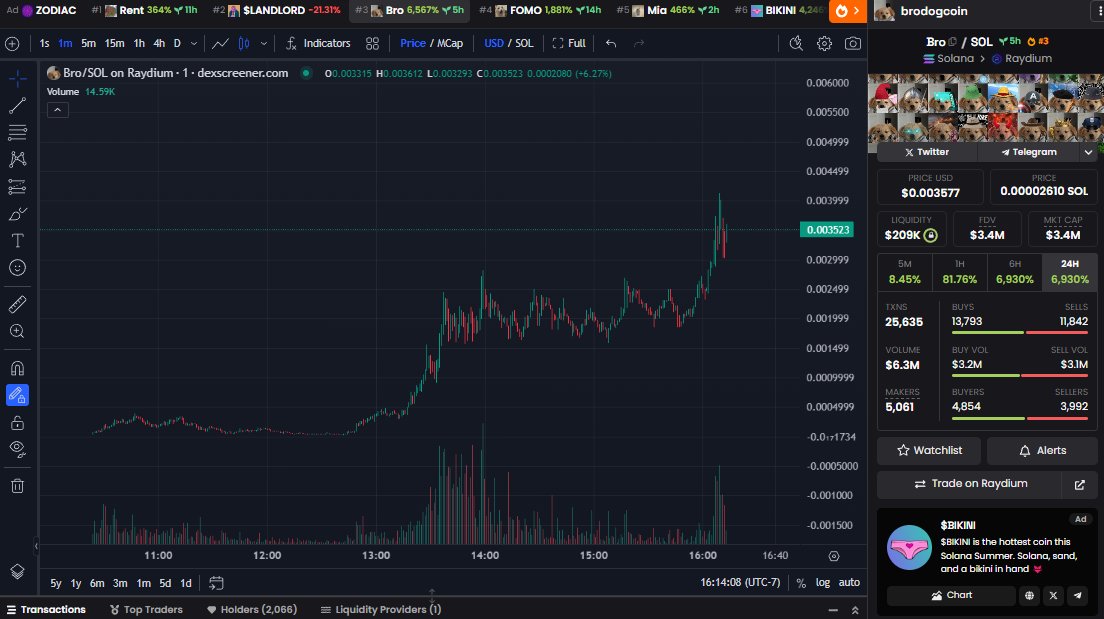Select the 5m timeframe

(x=88, y=44)
